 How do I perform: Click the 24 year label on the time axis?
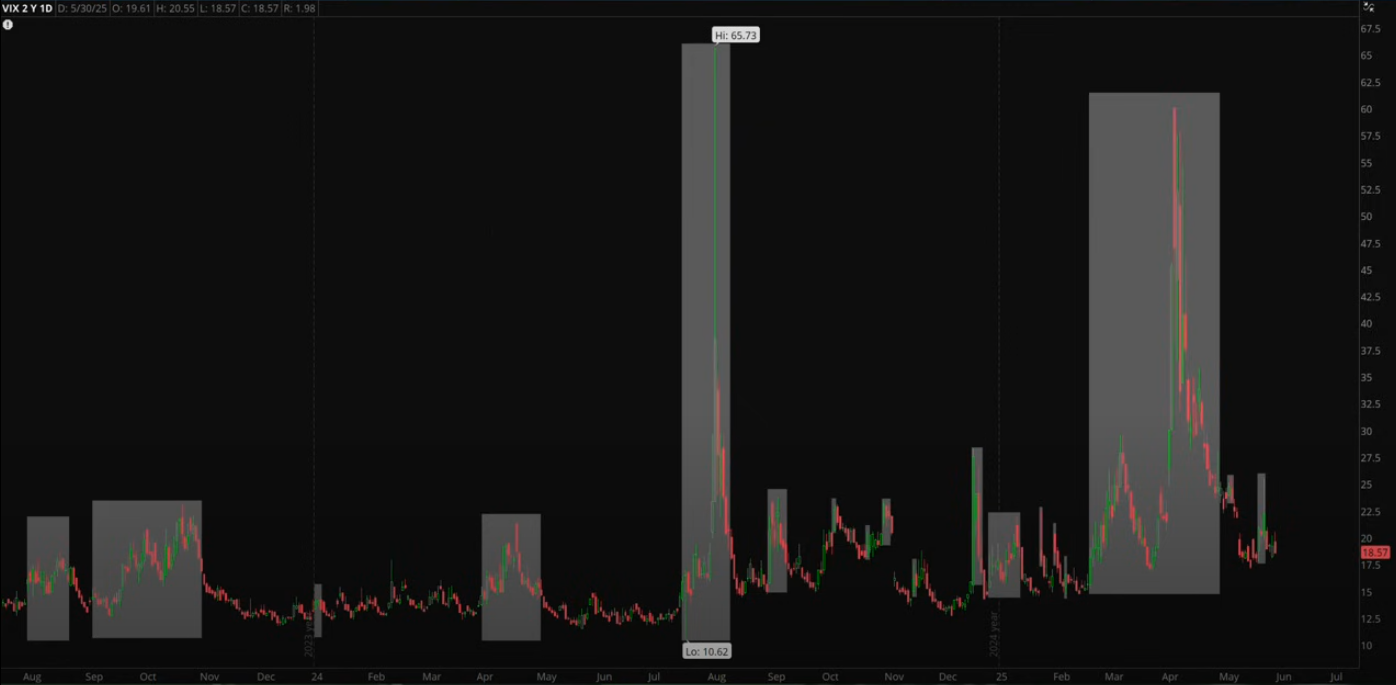pos(316,677)
